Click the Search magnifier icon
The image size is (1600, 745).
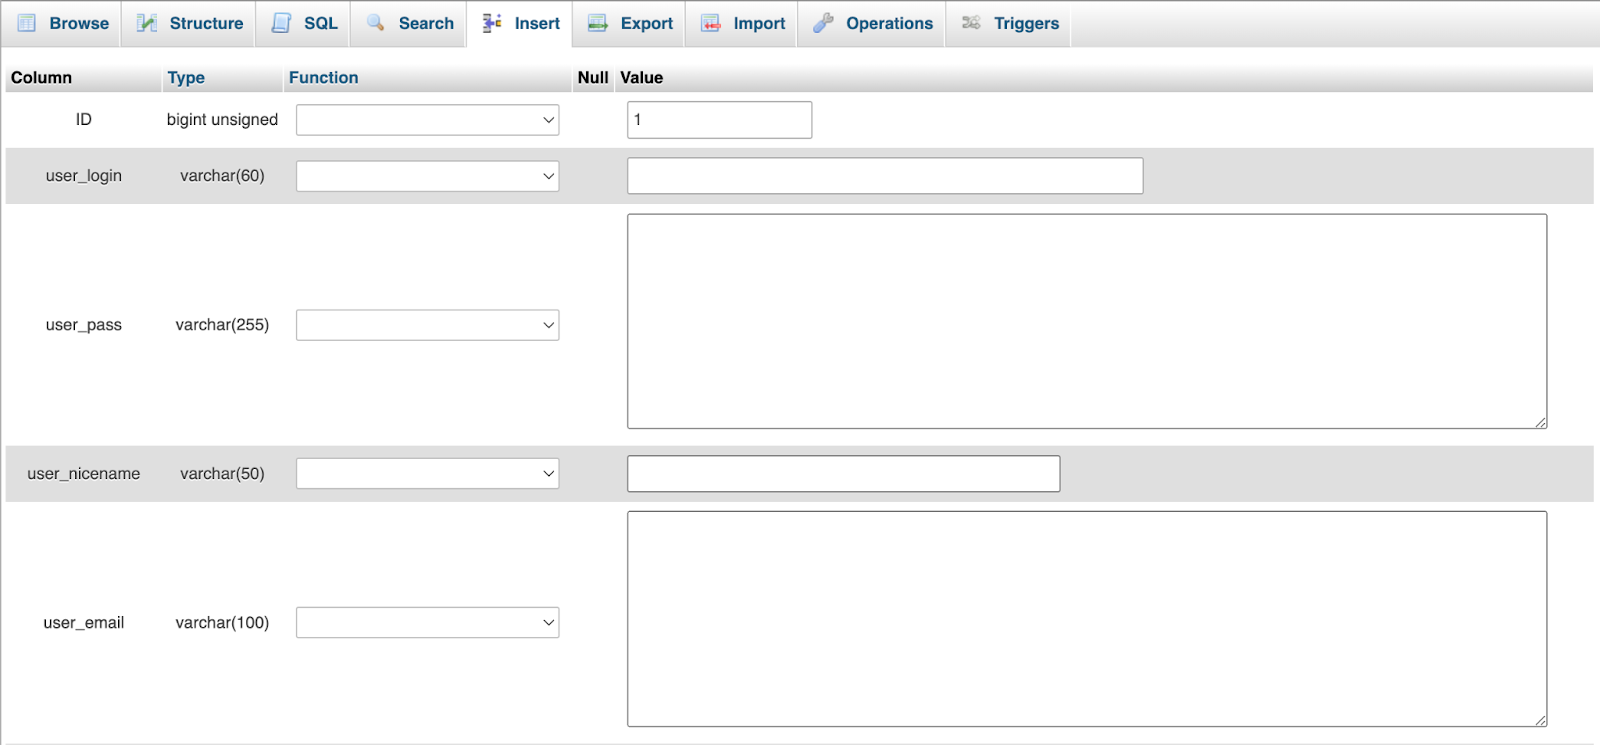point(376,23)
